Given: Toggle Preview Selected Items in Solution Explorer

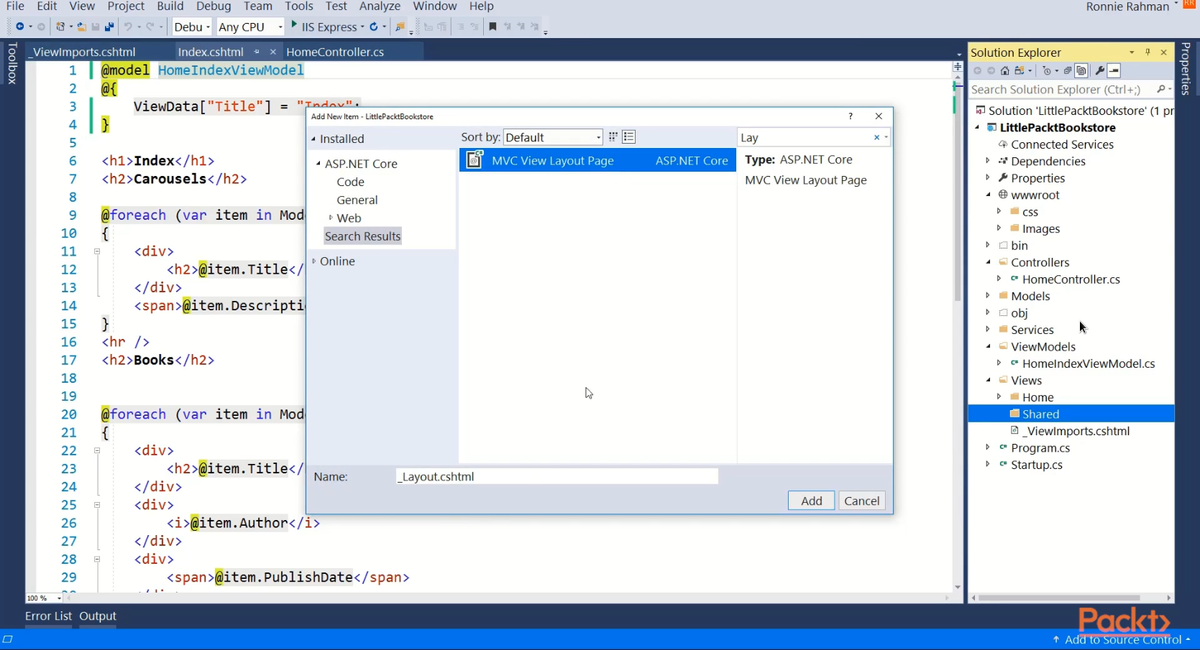Looking at the screenshot, I should click(x=1114, y=71).
